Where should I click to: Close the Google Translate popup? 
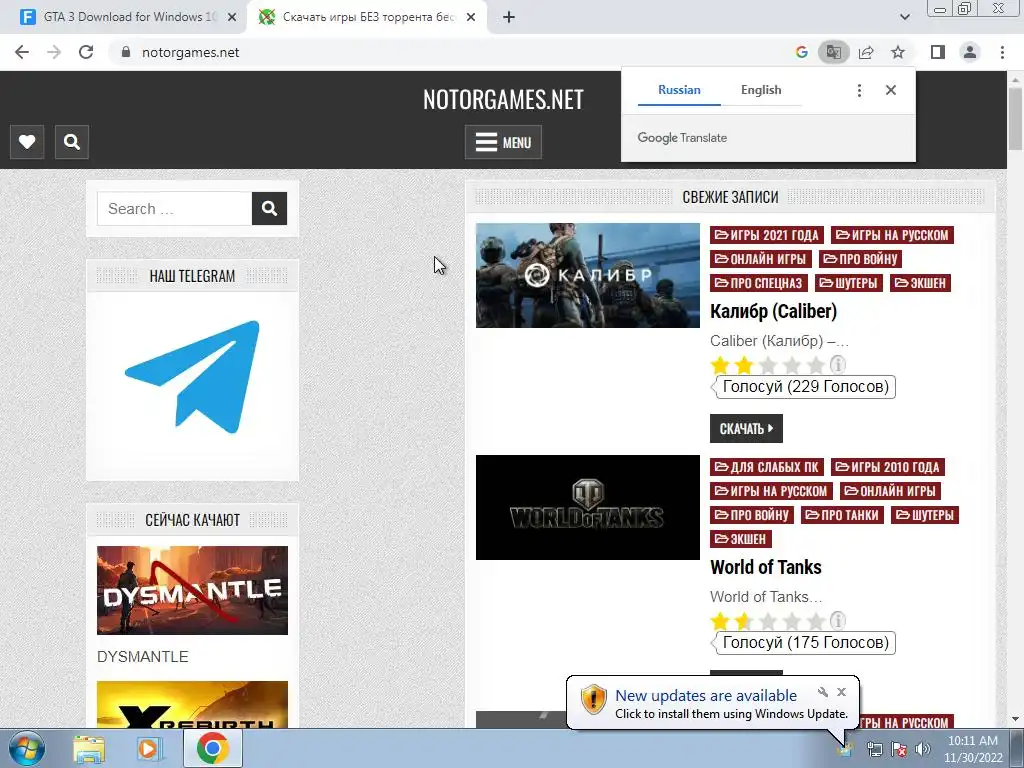890,90
